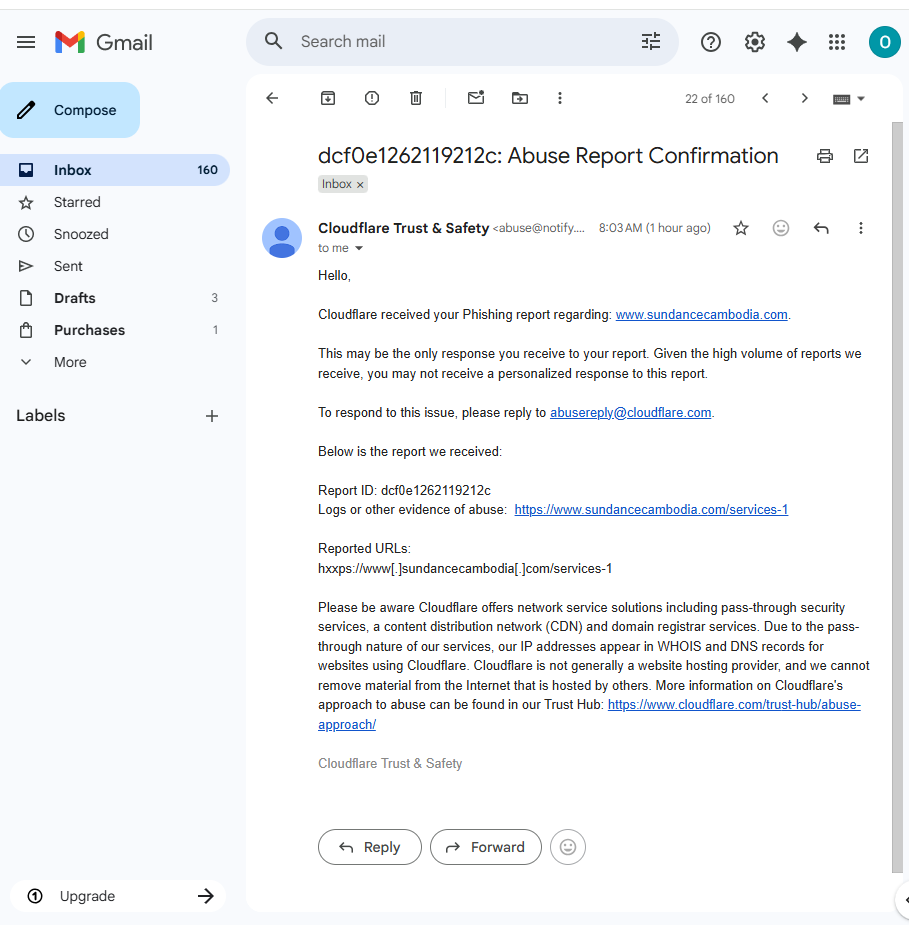Click the Labels heading
Screen dimensions: 909x925
[41, 415]
